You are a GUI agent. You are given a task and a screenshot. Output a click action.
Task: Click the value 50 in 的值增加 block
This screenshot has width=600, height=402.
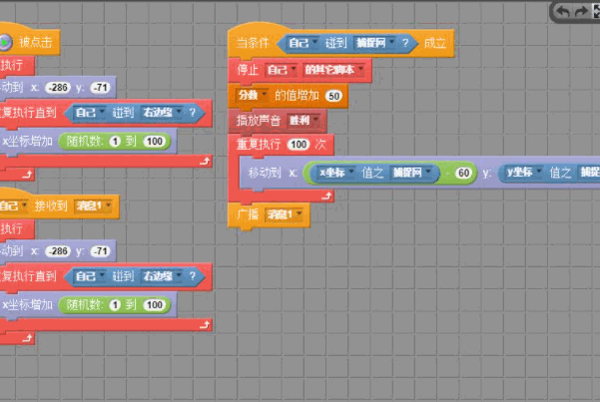click(334, 96)
